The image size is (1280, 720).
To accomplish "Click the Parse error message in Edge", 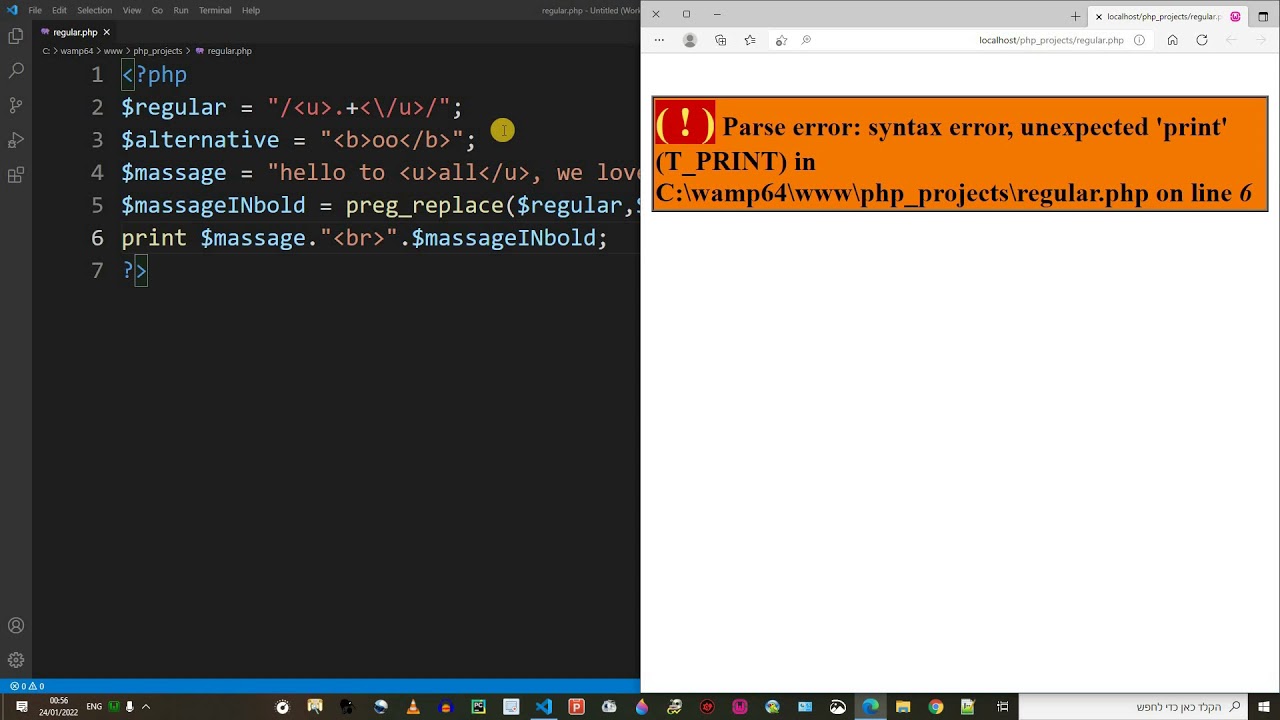I will click(959, 154).
